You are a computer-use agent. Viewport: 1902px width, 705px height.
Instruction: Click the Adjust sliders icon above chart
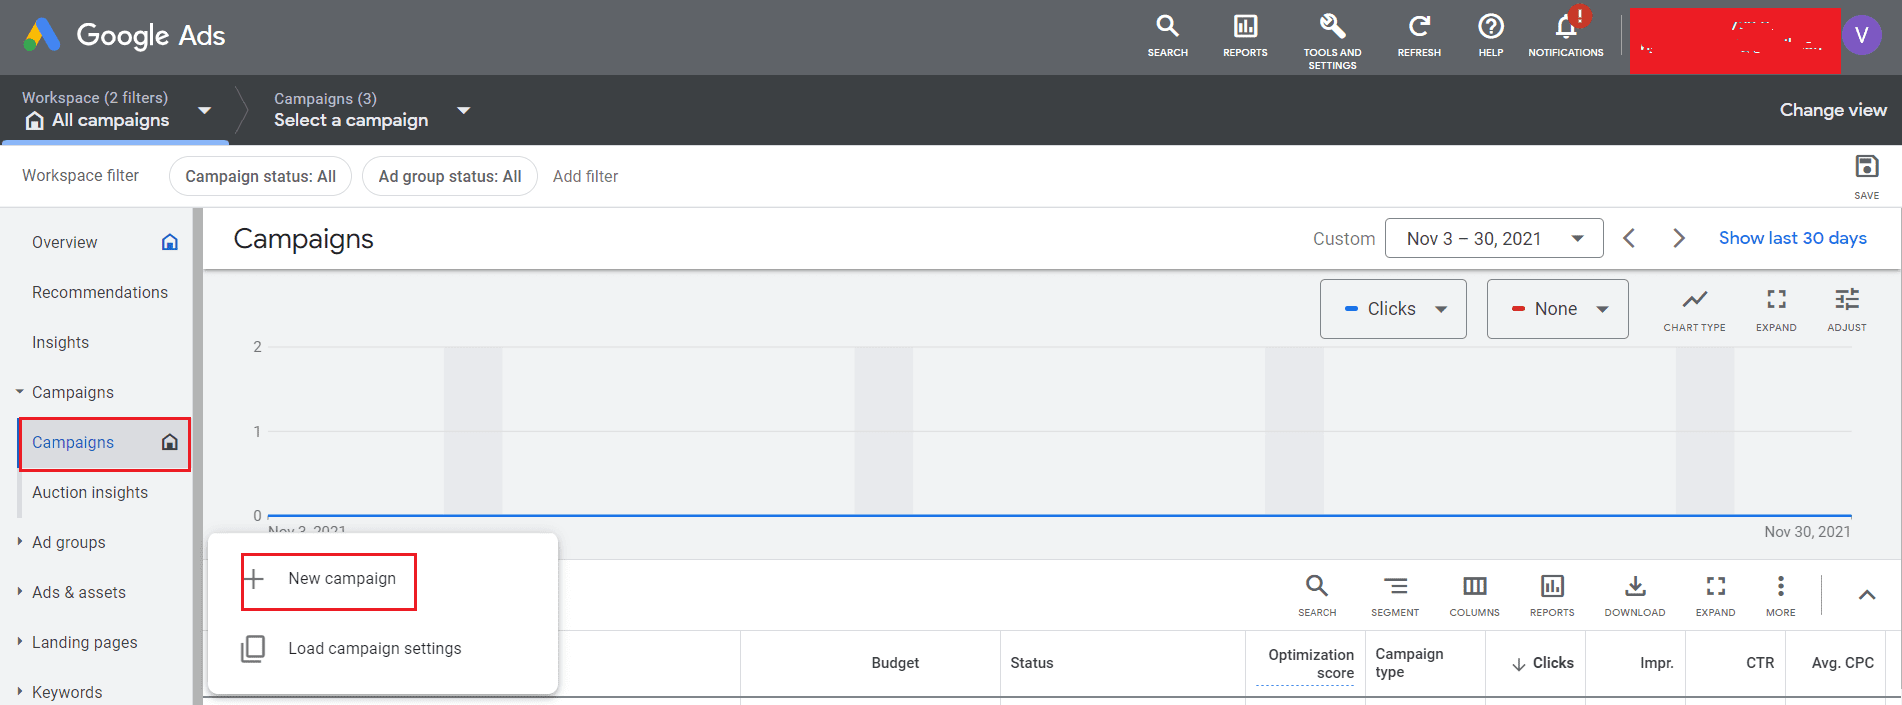point(1847,299)
